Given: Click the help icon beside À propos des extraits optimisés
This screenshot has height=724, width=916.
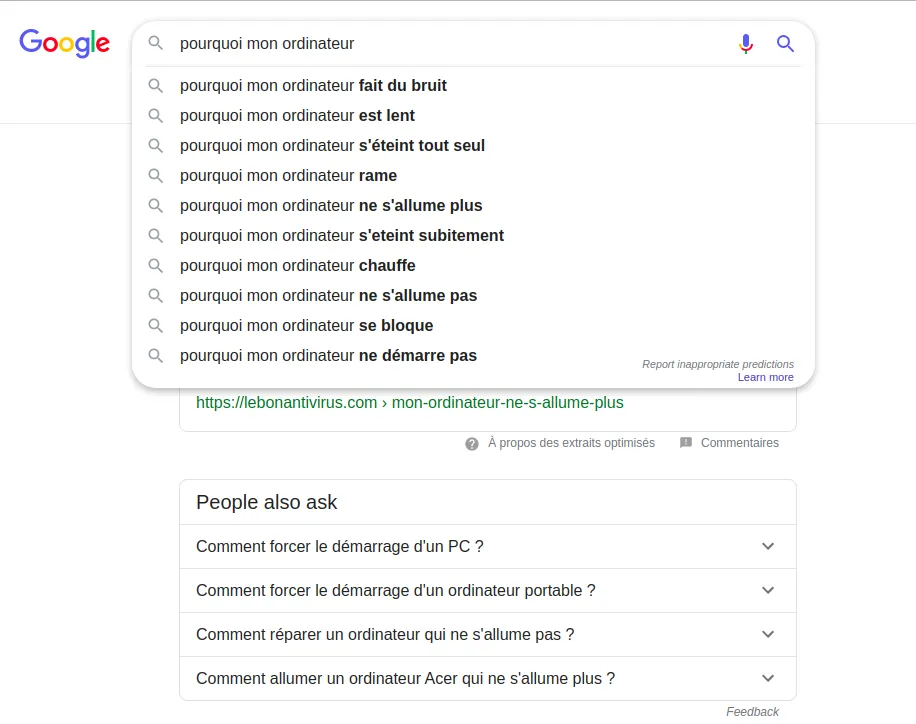Looking at the screenshot, I should pyautogui.click(x=472, y=443).
